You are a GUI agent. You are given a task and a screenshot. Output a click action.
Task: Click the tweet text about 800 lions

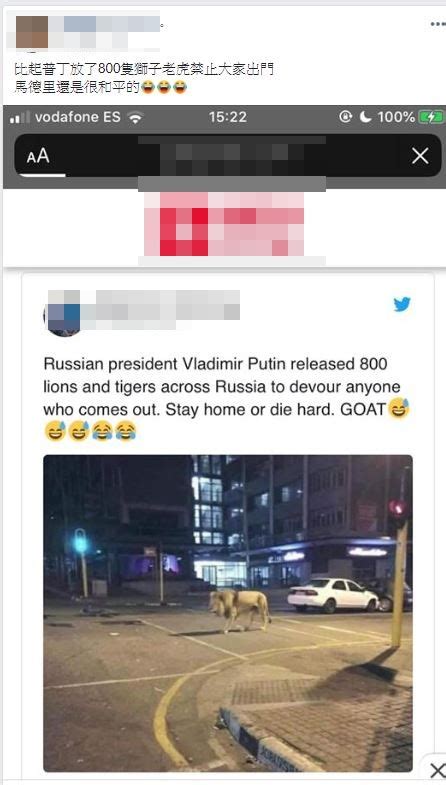point(226,398)
